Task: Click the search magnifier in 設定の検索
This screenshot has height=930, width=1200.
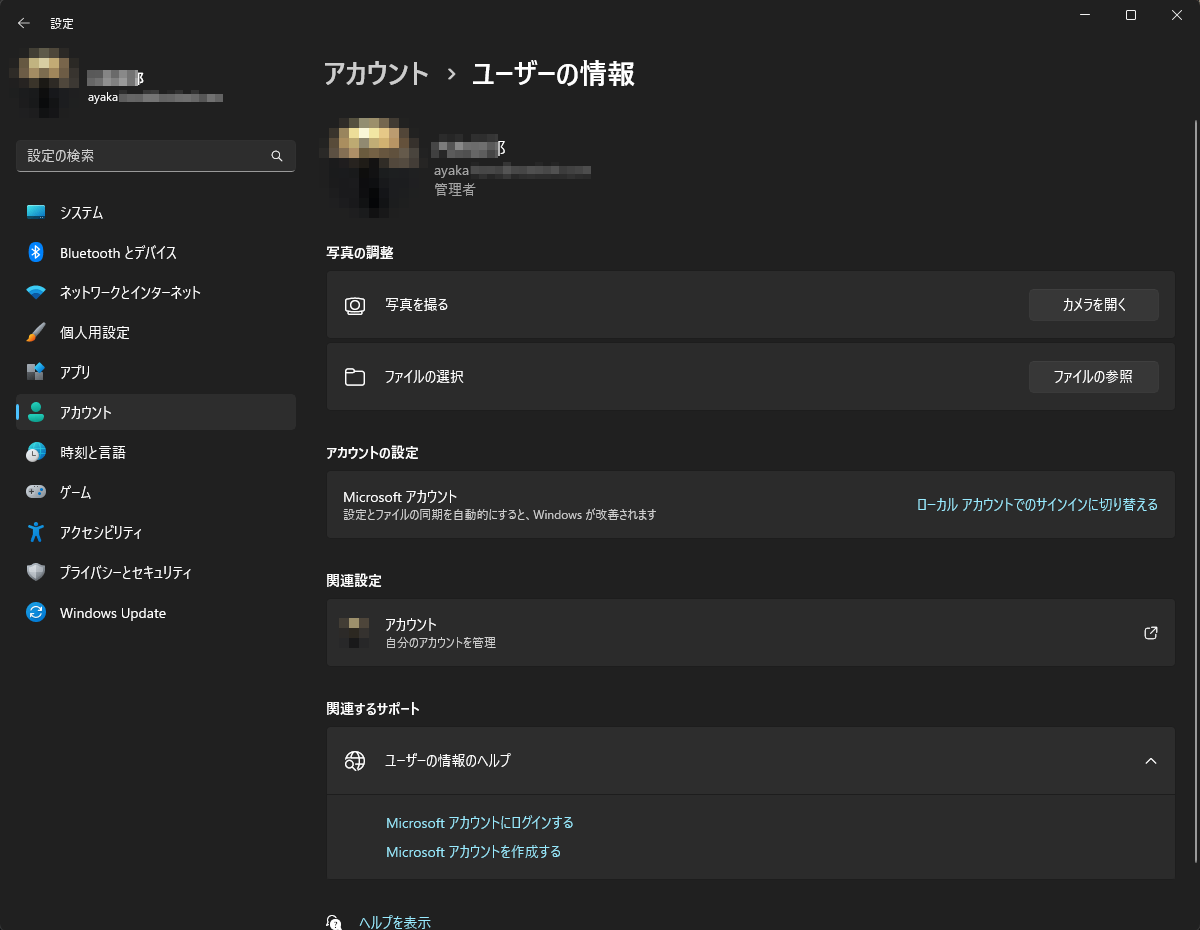Action: tap(276, 156)
